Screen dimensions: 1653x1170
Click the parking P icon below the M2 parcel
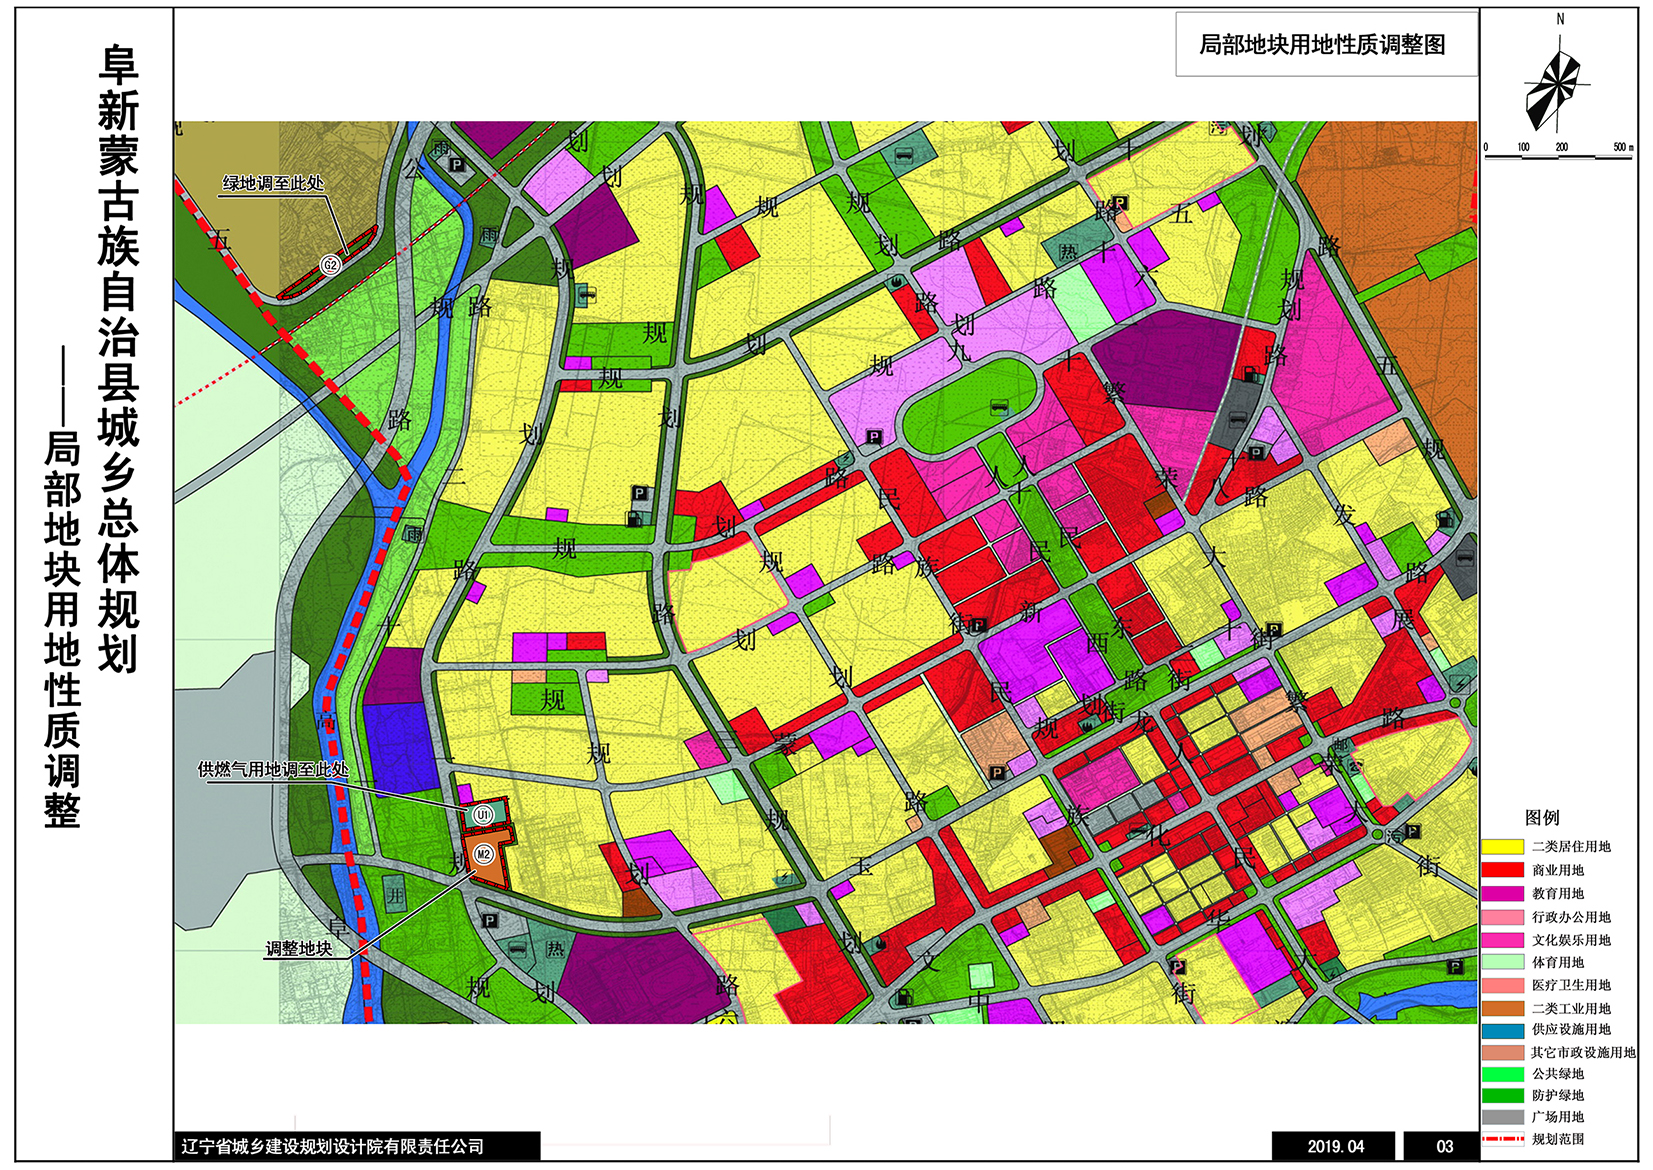pos(489,921)
